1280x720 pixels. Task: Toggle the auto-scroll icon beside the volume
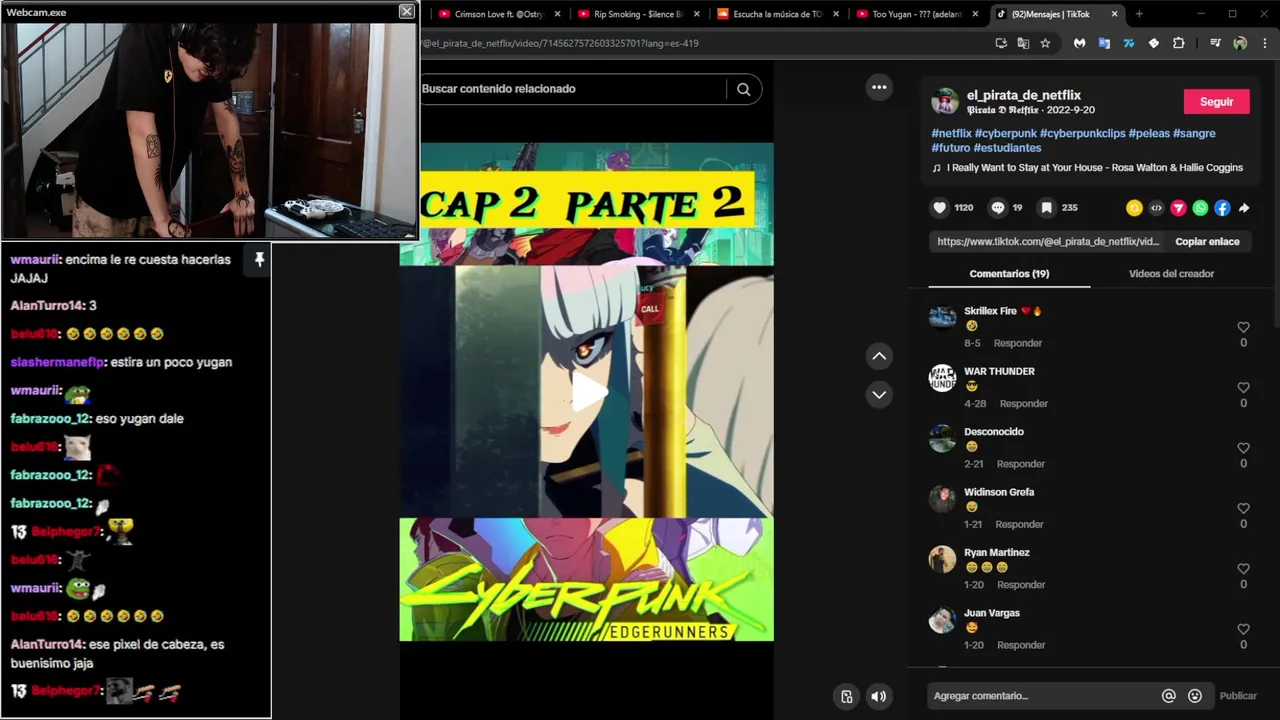(847, 697)
